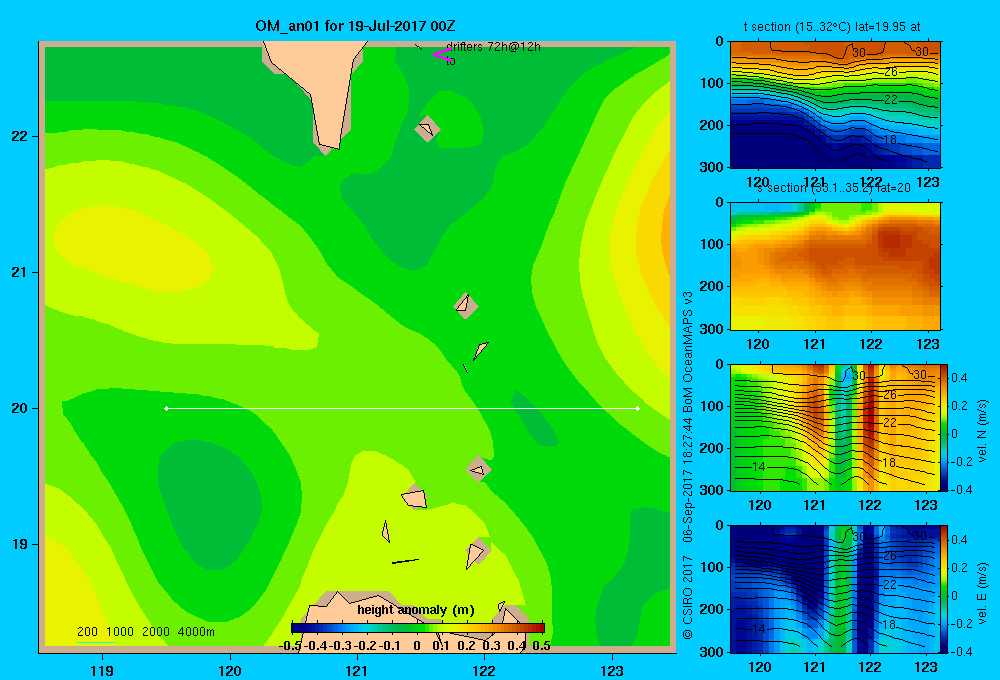Click the dark red end of height anomaly colorbar

tap(539, 628)
